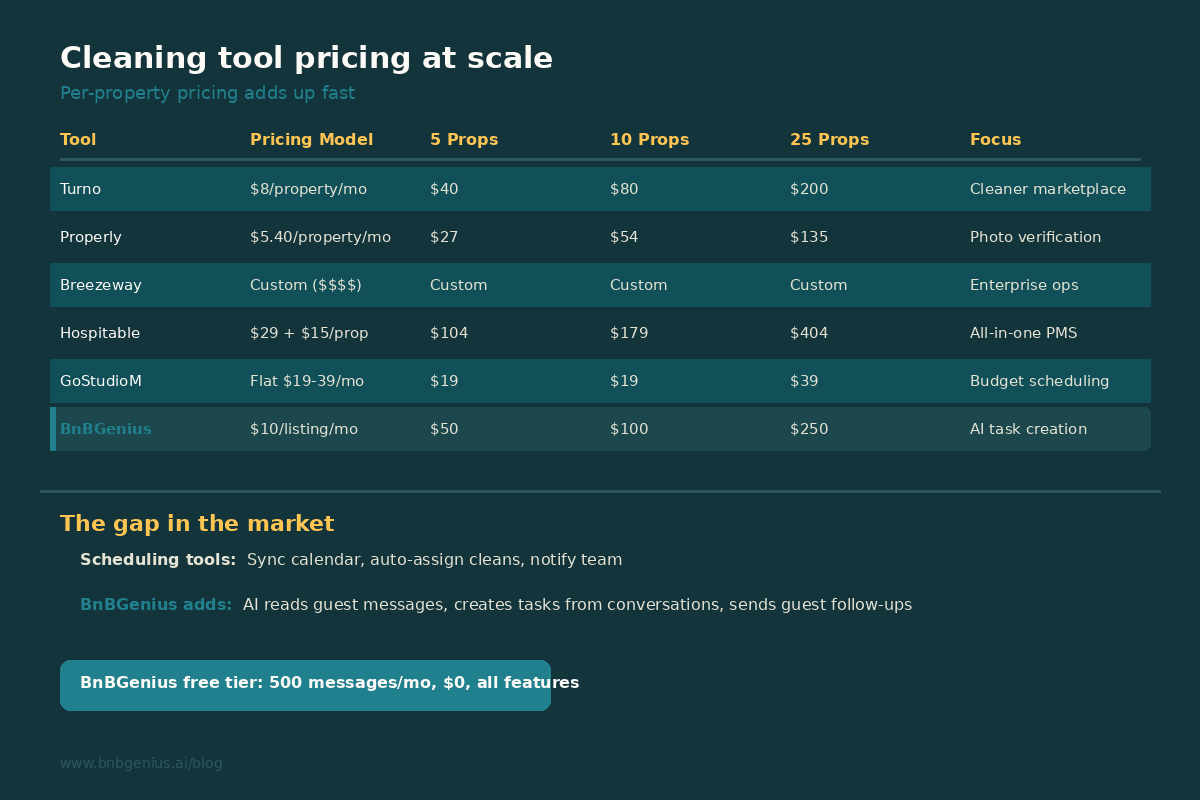Click Turno's $40 five-property price

point(444,189)
